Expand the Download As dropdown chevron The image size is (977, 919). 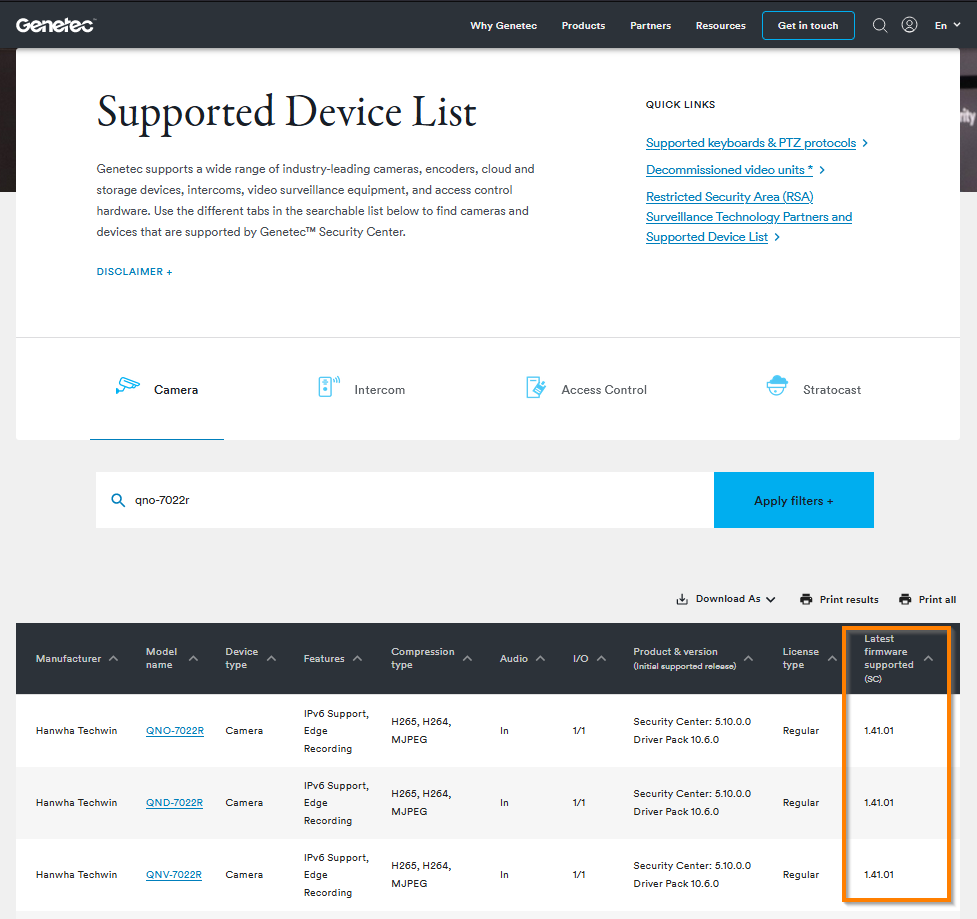(771, 599)
